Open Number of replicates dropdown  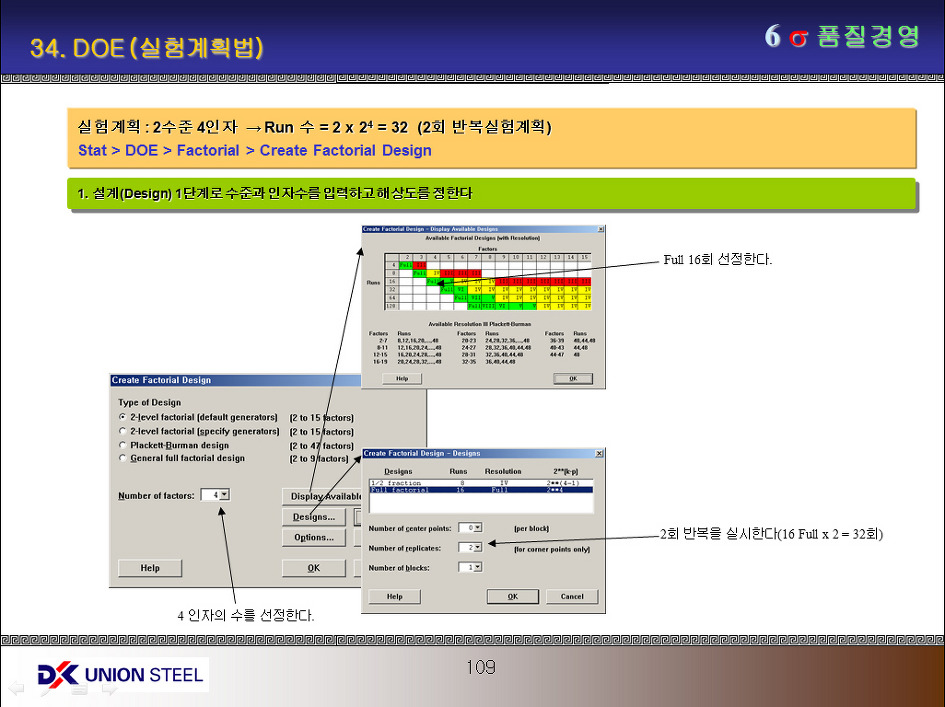pos(478,548)
